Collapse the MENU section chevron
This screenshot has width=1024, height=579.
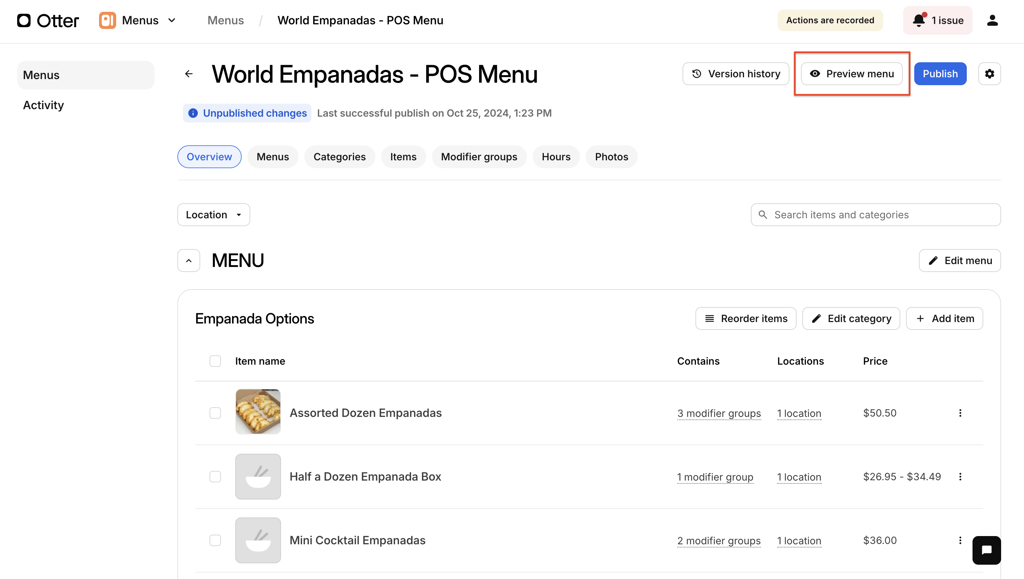[x=189, y=260]
